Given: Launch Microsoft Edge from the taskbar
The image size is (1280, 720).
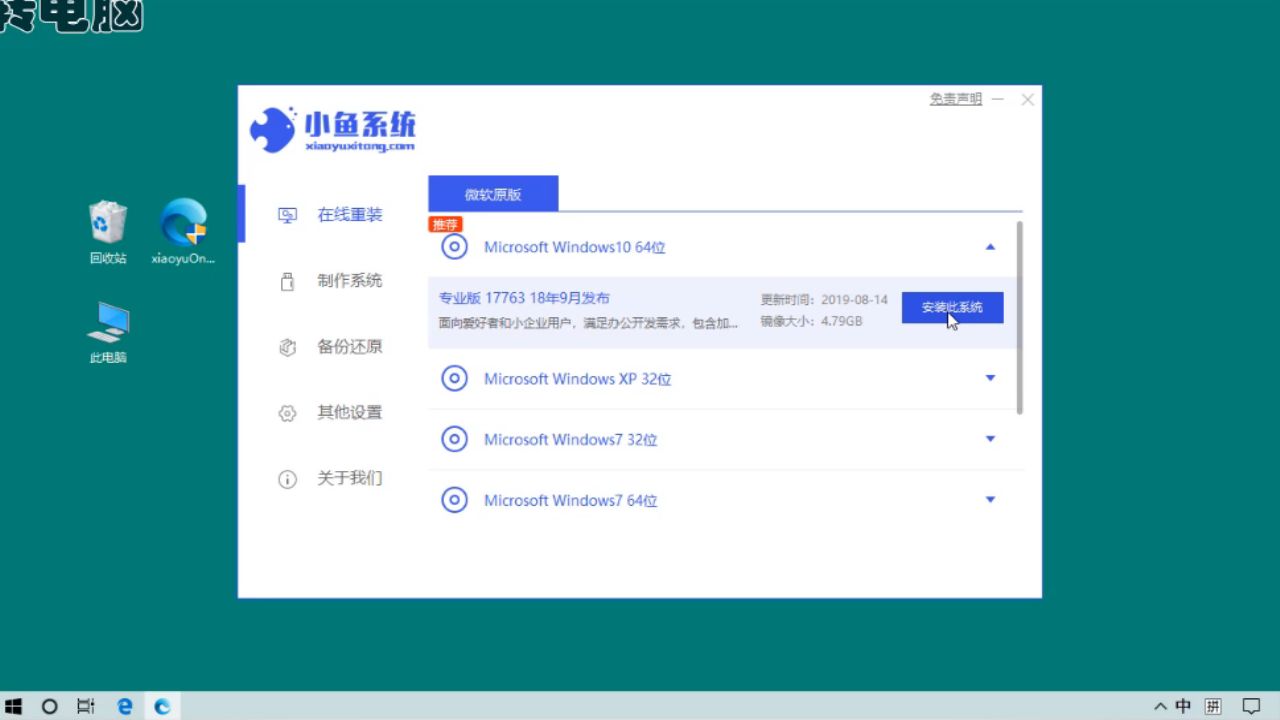Looking at the screenshot, I should [162, 706].
